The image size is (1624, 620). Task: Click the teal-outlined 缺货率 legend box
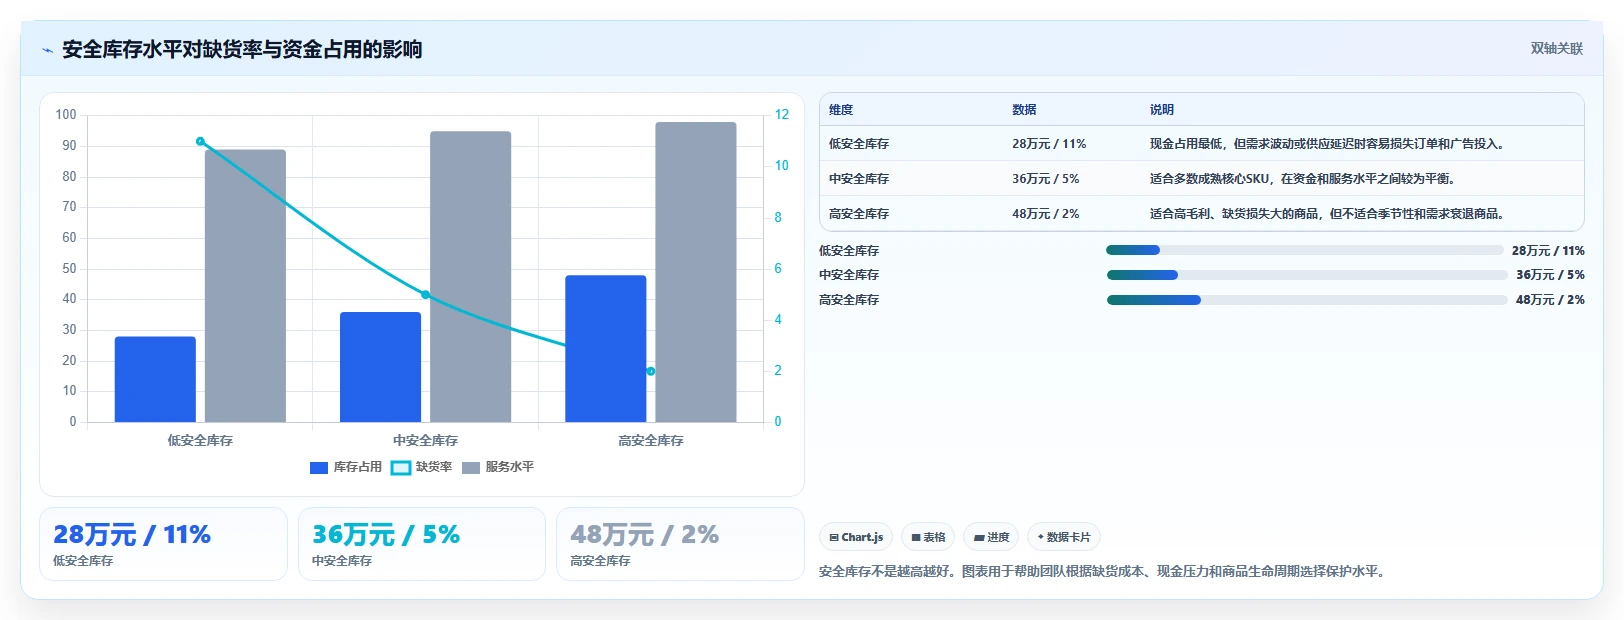[400, 467]
